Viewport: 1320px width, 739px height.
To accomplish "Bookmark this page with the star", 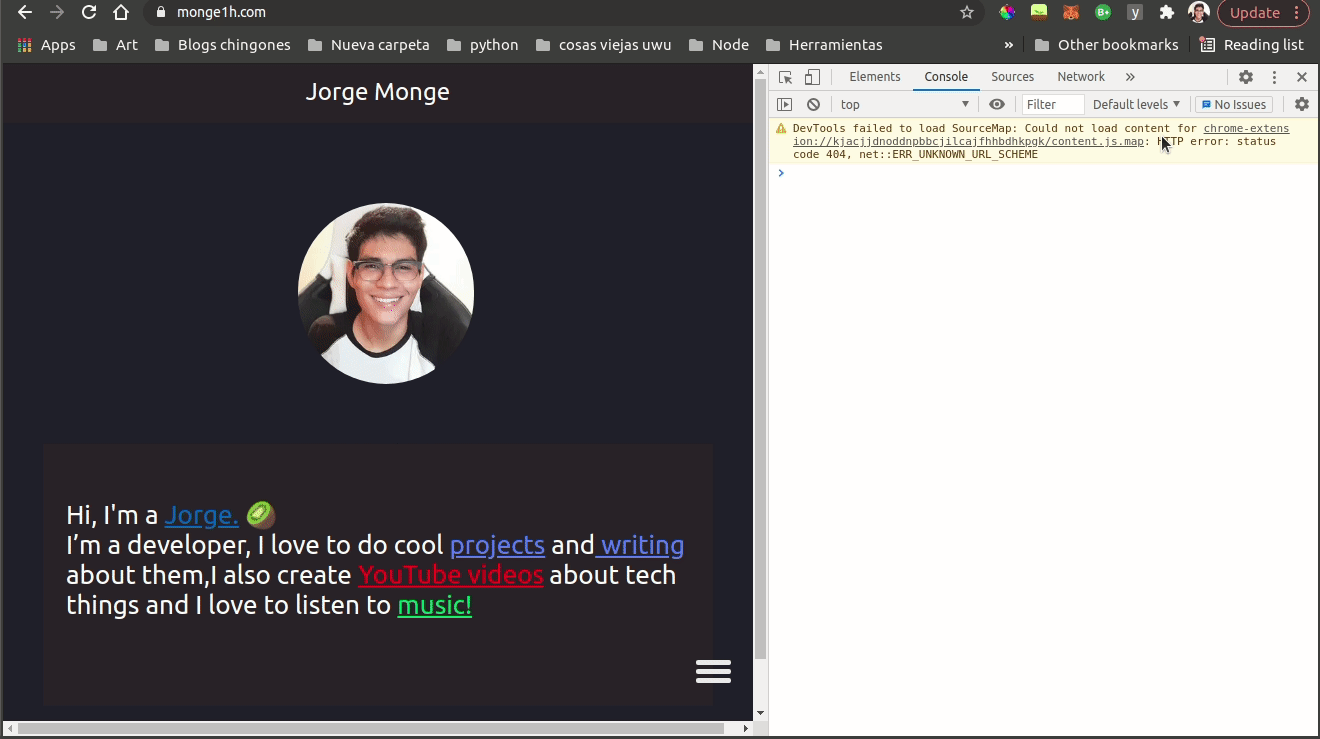I will tap(967, 13).
